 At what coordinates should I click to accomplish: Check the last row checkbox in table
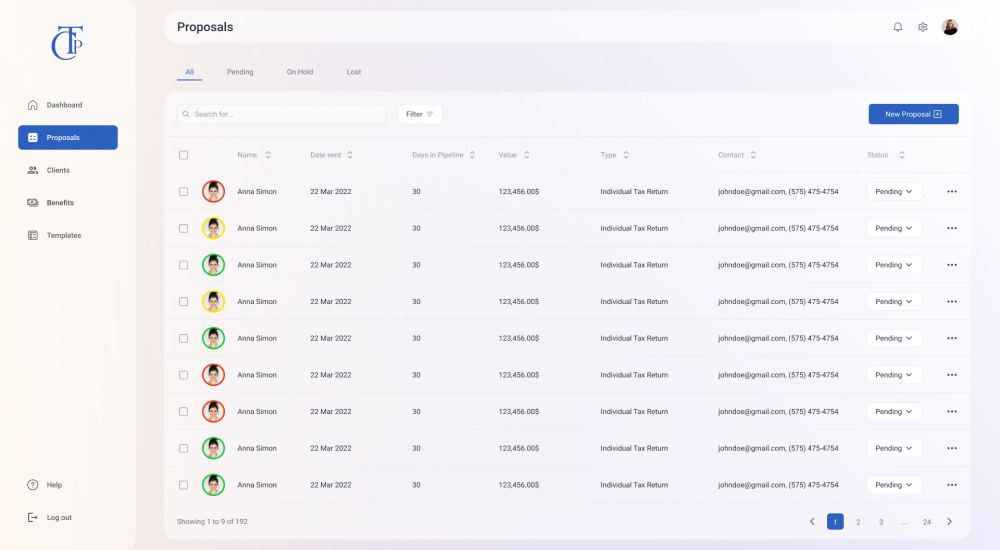tap(183, 485)
